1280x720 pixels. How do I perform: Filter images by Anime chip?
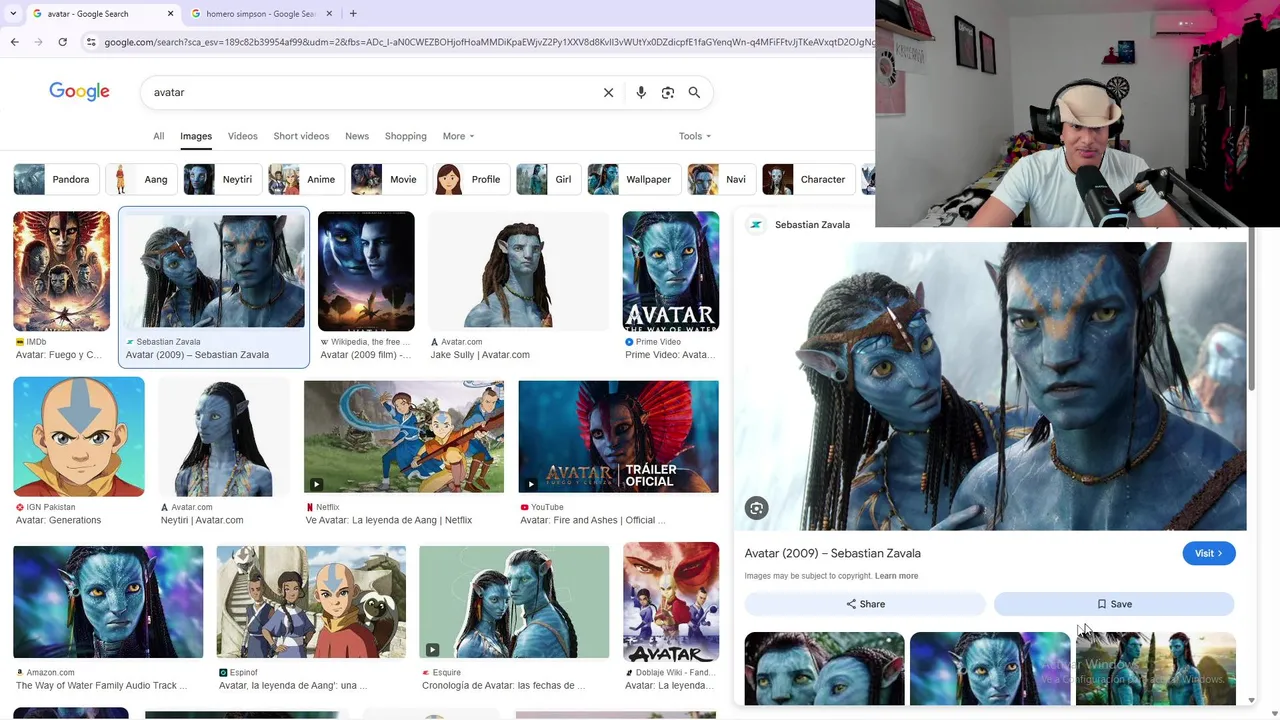[x=306, y=179]
